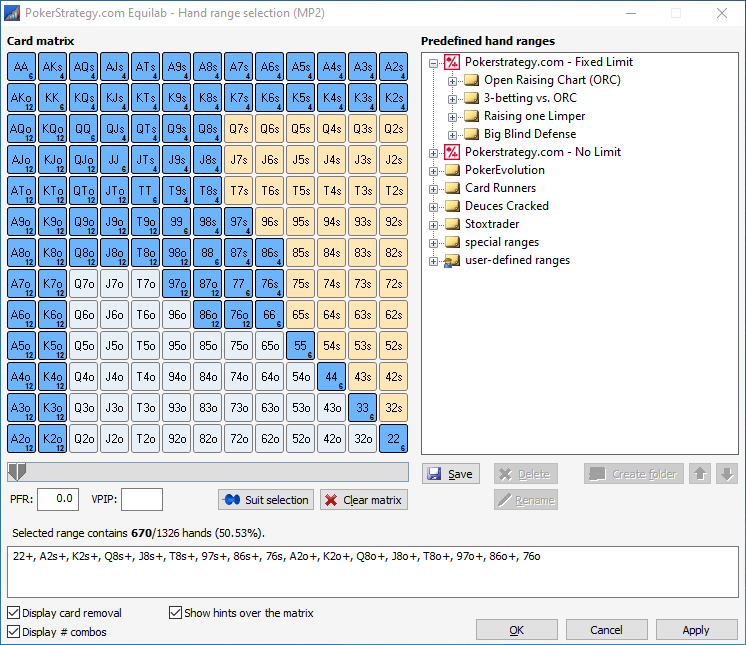Click the No Limit red card icon
The width and height of the screenshot is (746, 645).
point(452,152)
